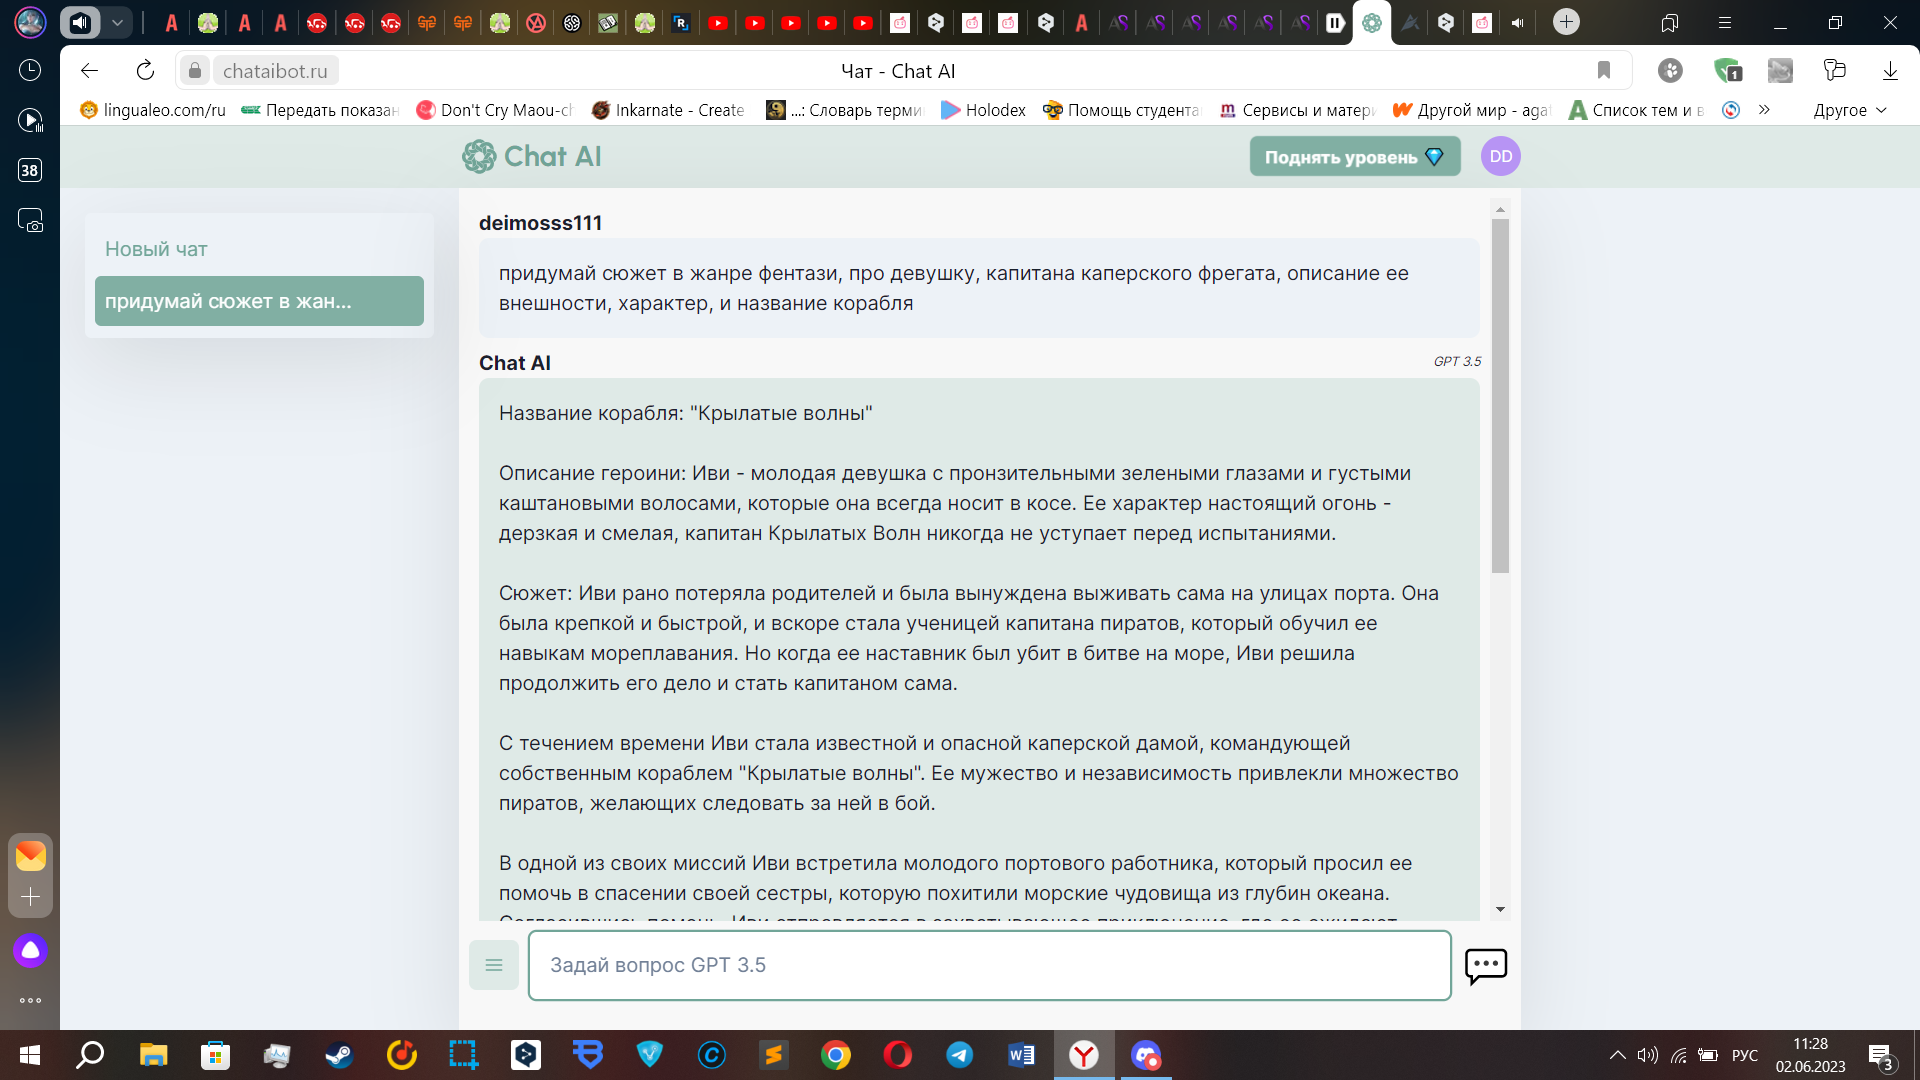Open browser downloads icon

(1890, 70)
